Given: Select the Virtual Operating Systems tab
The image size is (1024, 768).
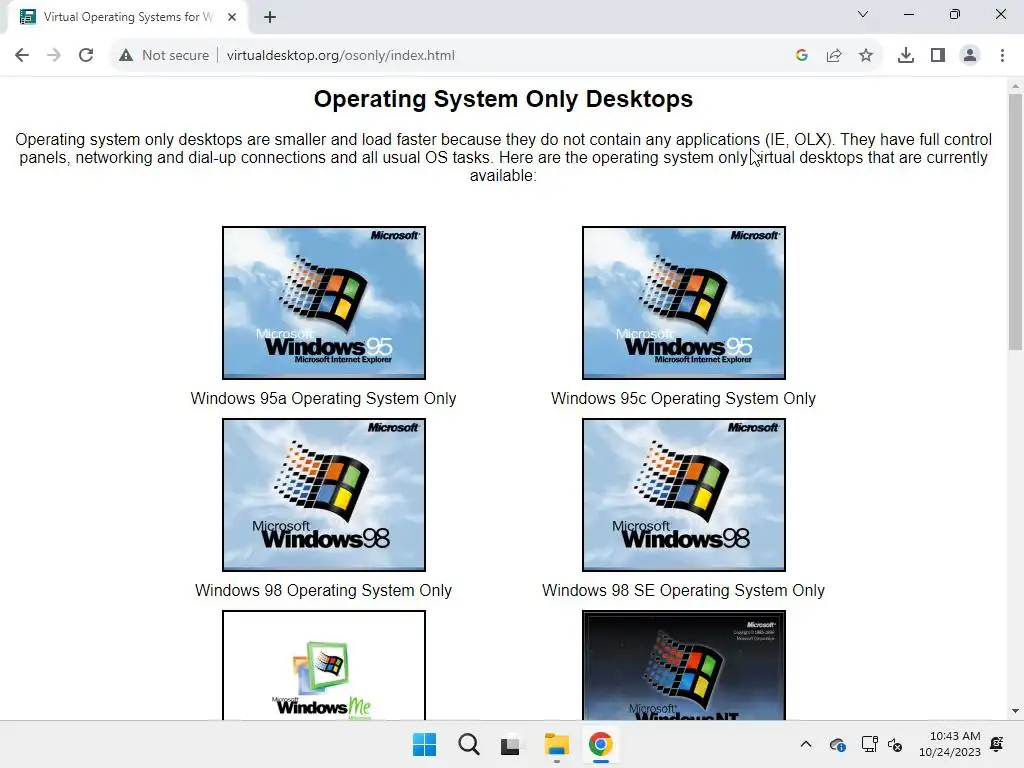Looking at the screenshot, I should click(128, 17).
